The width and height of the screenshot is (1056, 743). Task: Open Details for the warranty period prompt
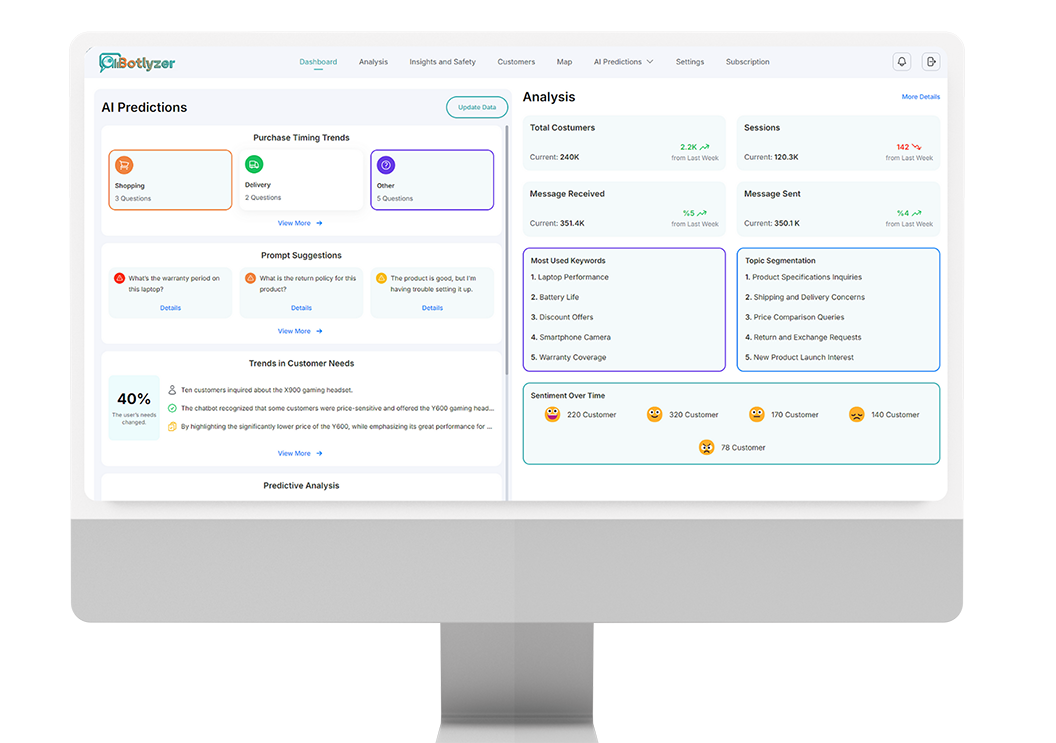pyautogui.click(x=170, y=308)
